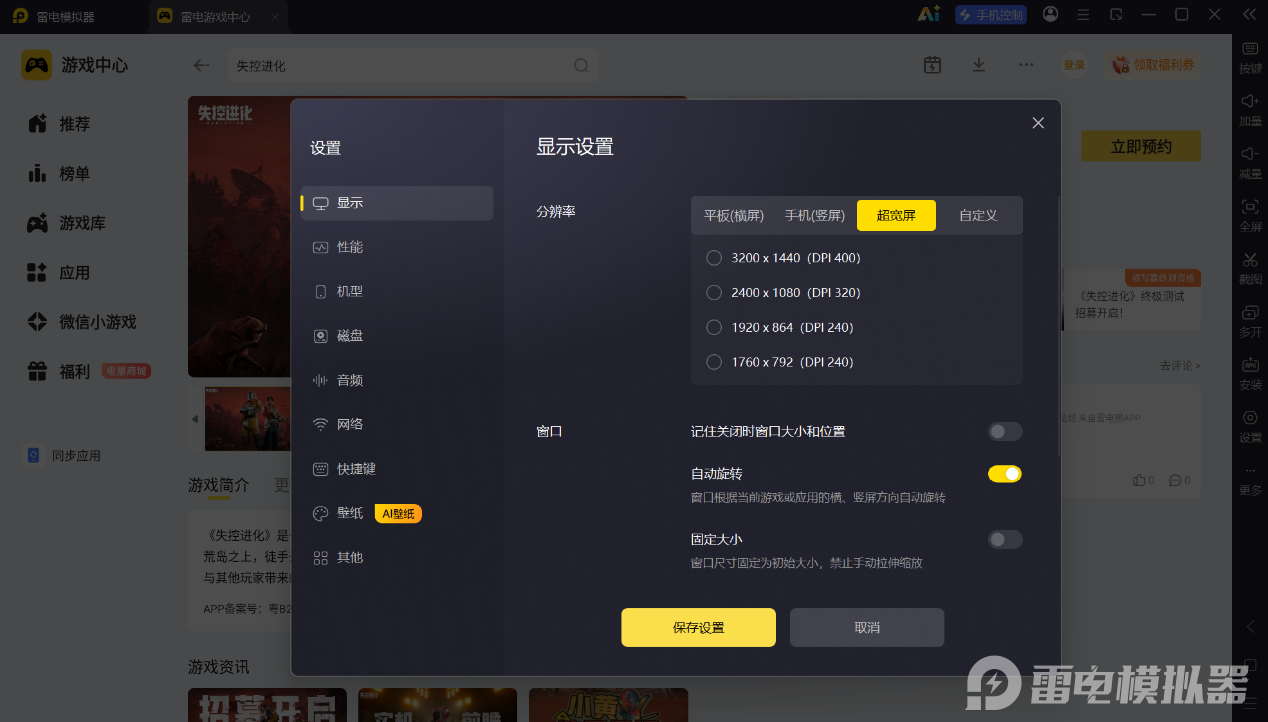Open 手机控制 phone control
This screenshot has height=722, width=1268.
(991, 15)
